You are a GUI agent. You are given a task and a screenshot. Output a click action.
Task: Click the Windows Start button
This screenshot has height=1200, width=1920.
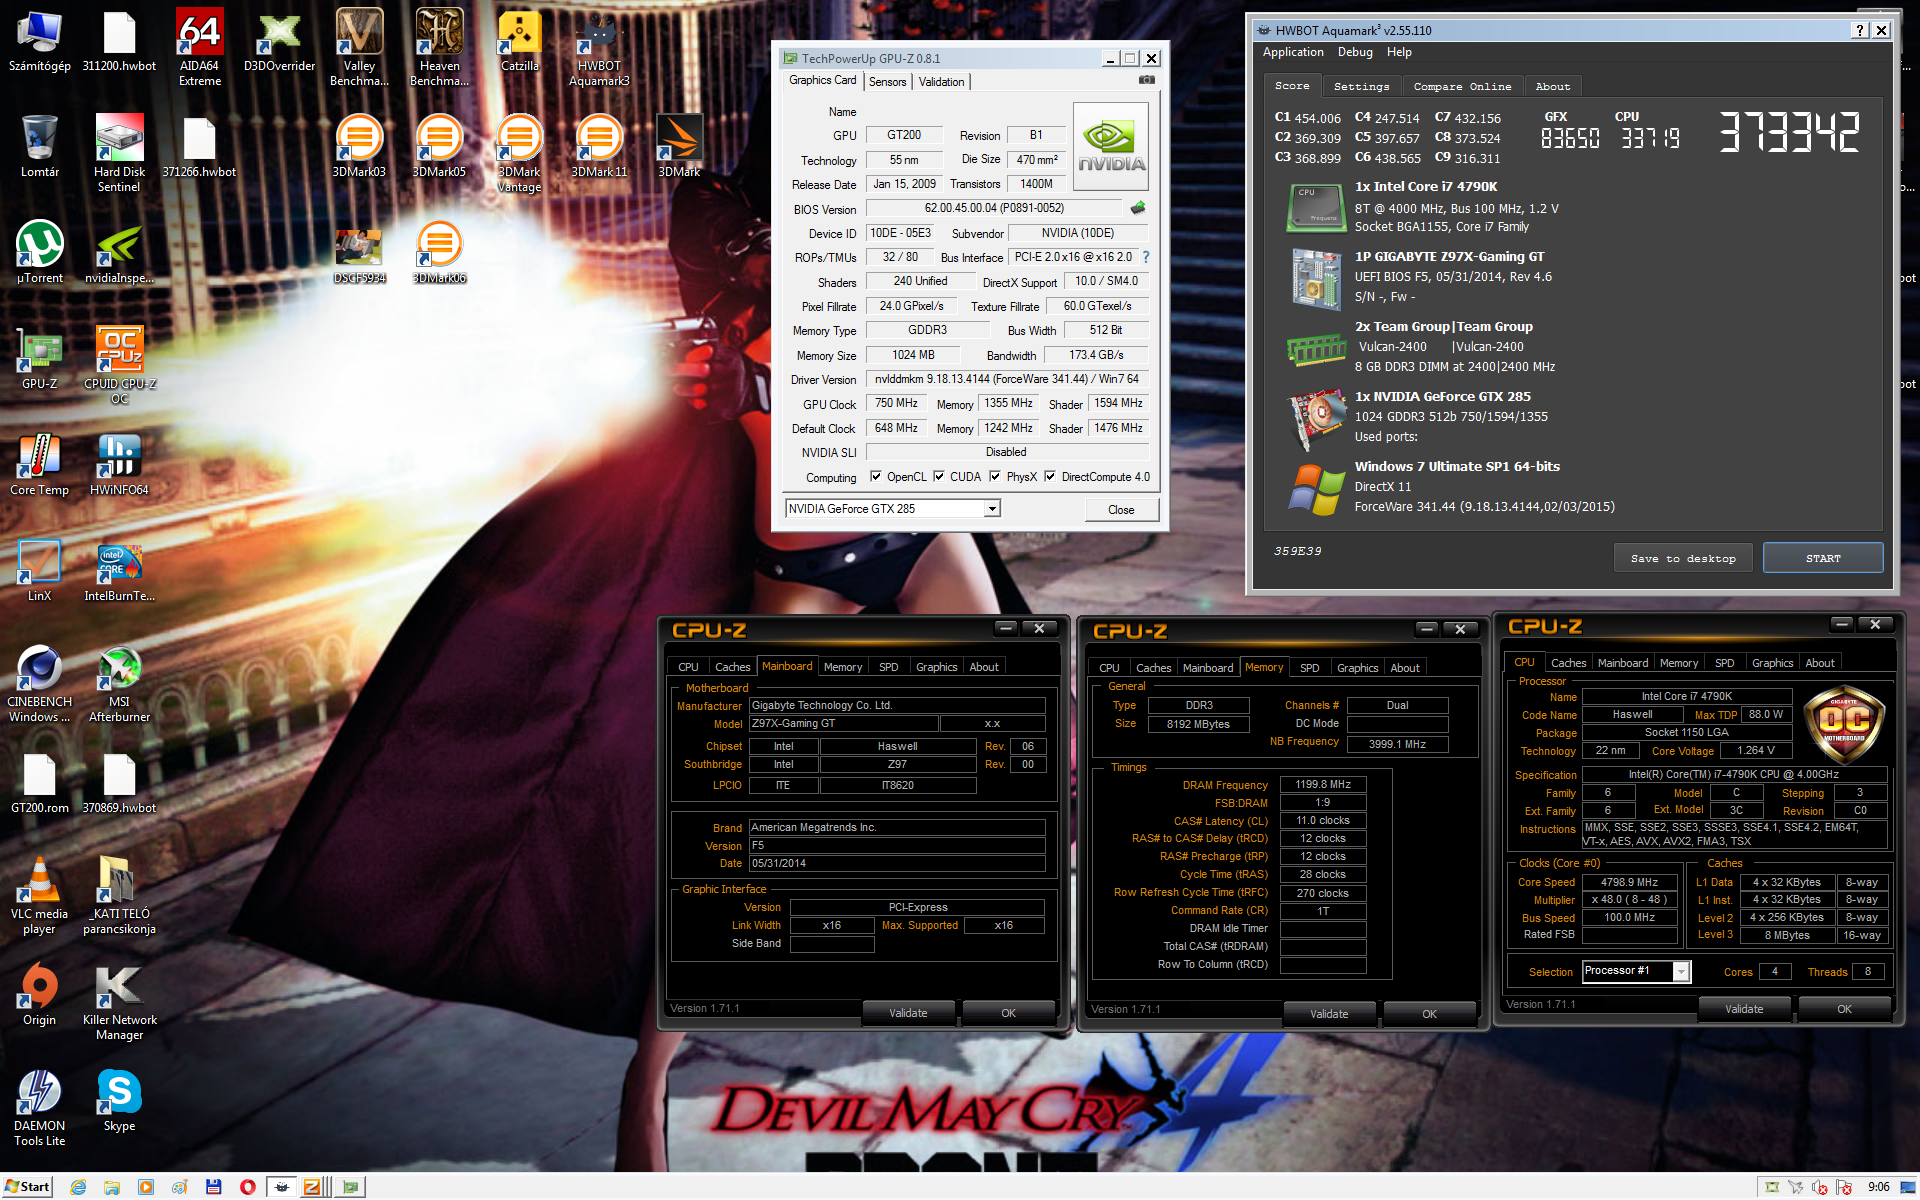27,1187
